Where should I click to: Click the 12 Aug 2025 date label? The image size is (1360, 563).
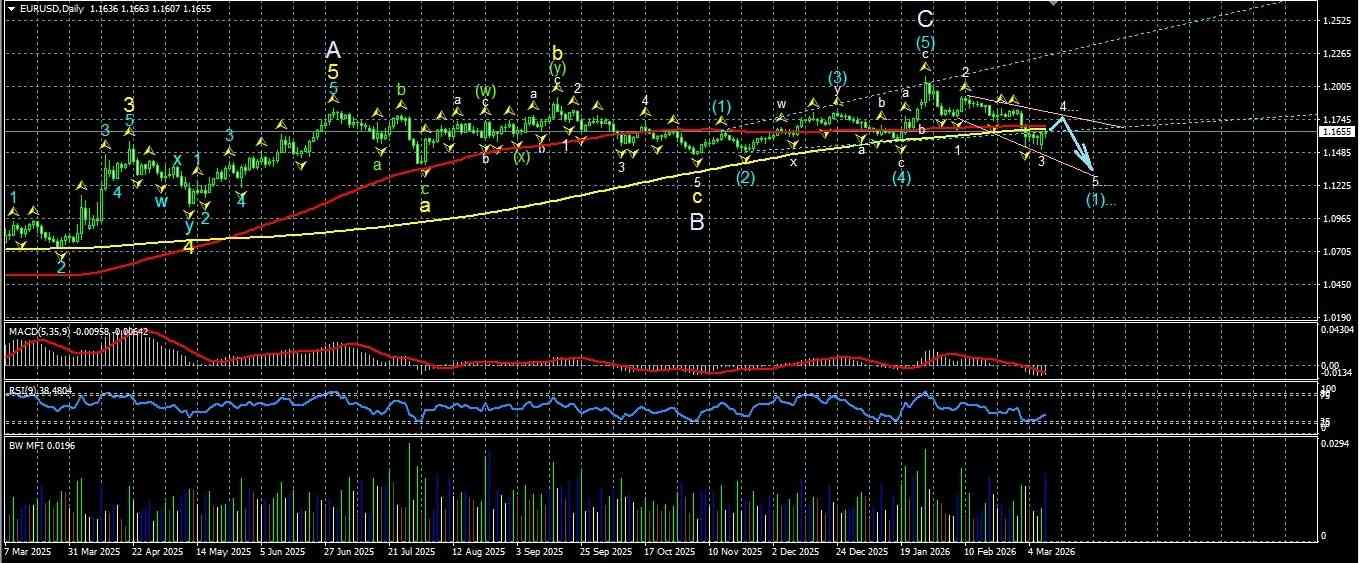(x=478, y=551)
